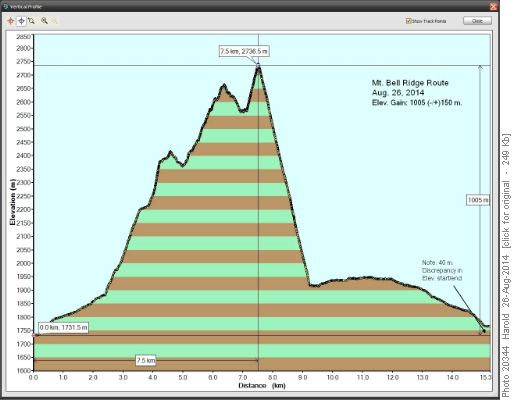Click the greyed zoom out magnifier icon
This screenshot has width=514, height=400.
(55, 21)
